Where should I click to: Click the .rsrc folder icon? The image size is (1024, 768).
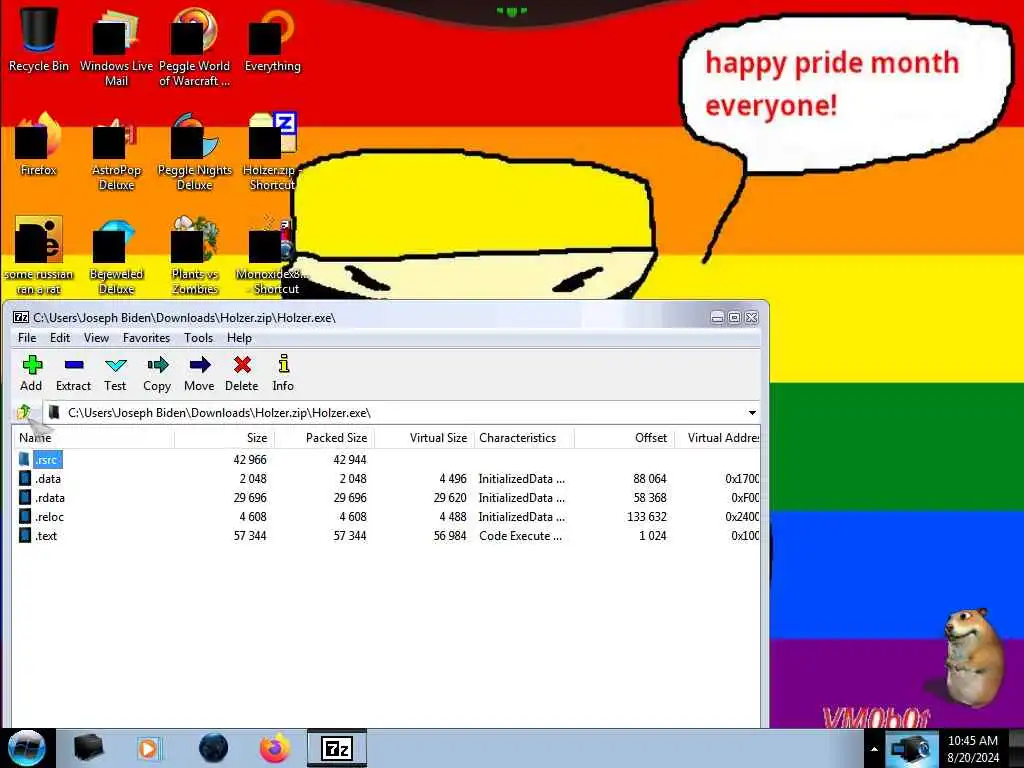click(25, 459)
